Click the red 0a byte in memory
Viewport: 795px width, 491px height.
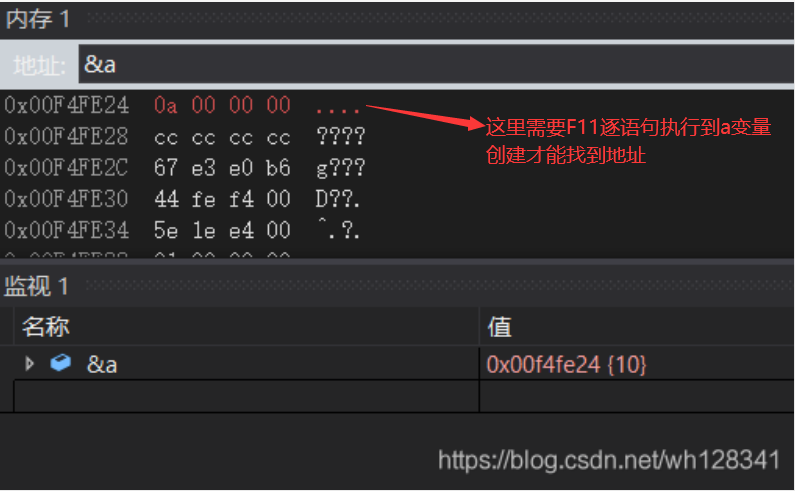pos(166,106)
